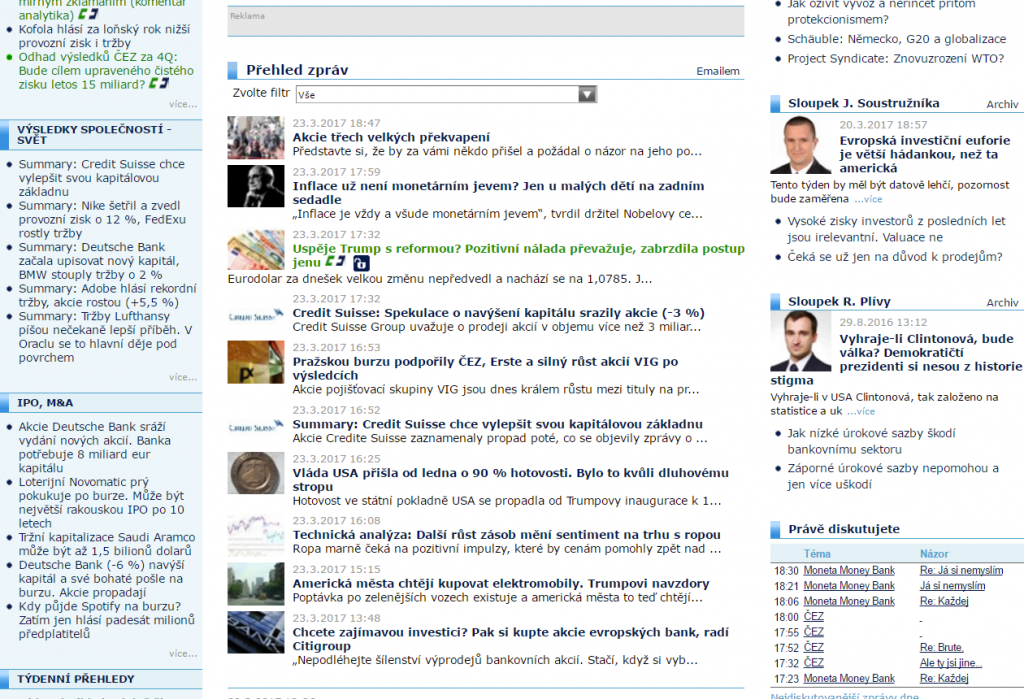Open 'Americká města chtějí kupovat elektromobily' headline
Screen dimensions: 1024x699
[x=500, y=583]
